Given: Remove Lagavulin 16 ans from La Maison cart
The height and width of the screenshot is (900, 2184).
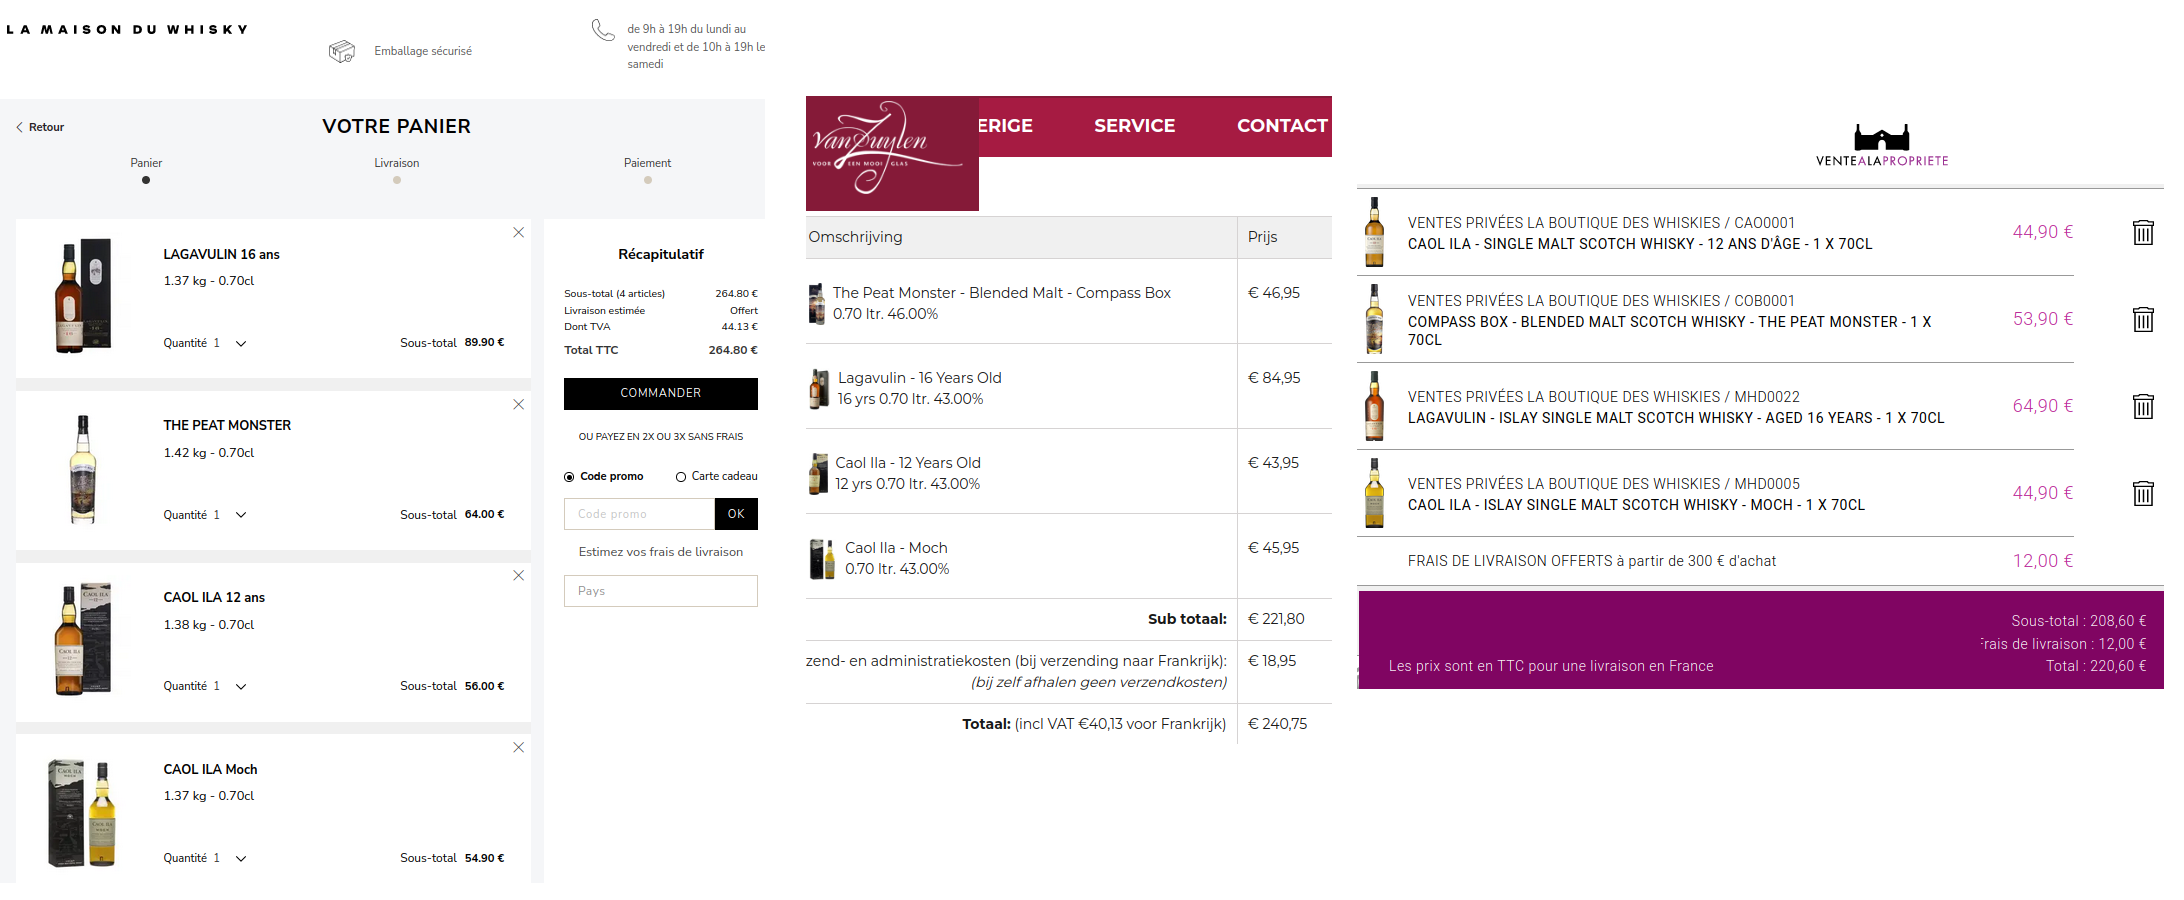Looking at the screenshot, I should click(518, 233).
